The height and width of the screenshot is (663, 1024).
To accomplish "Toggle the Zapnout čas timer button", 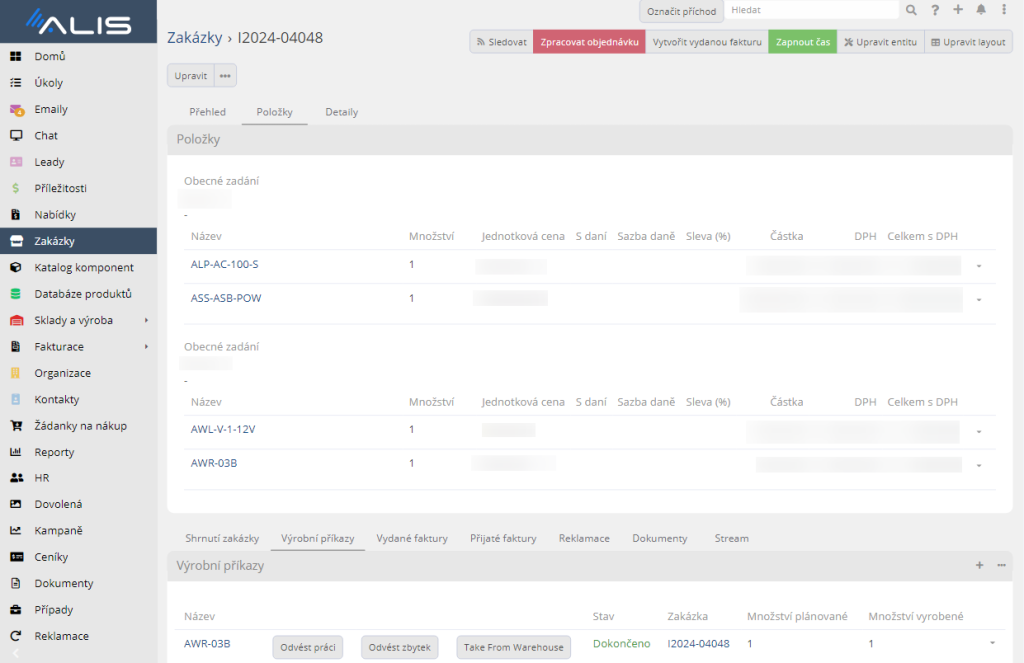I will 802,42.
